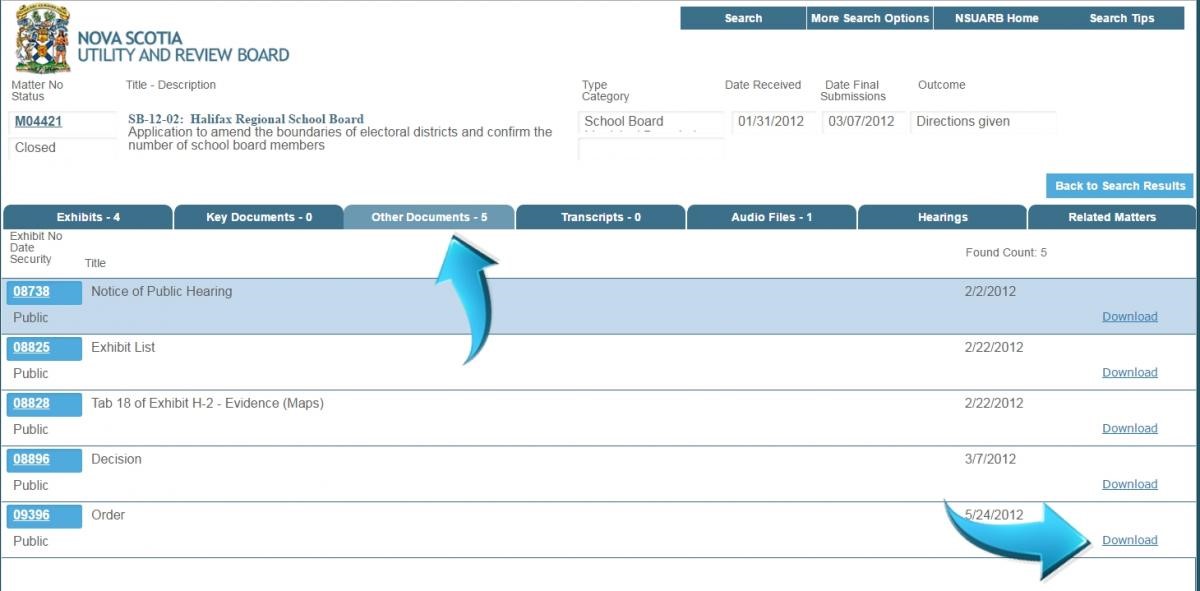Click the Order title text
Viewport: 1200px width, 591px height.
pos(108,516)
